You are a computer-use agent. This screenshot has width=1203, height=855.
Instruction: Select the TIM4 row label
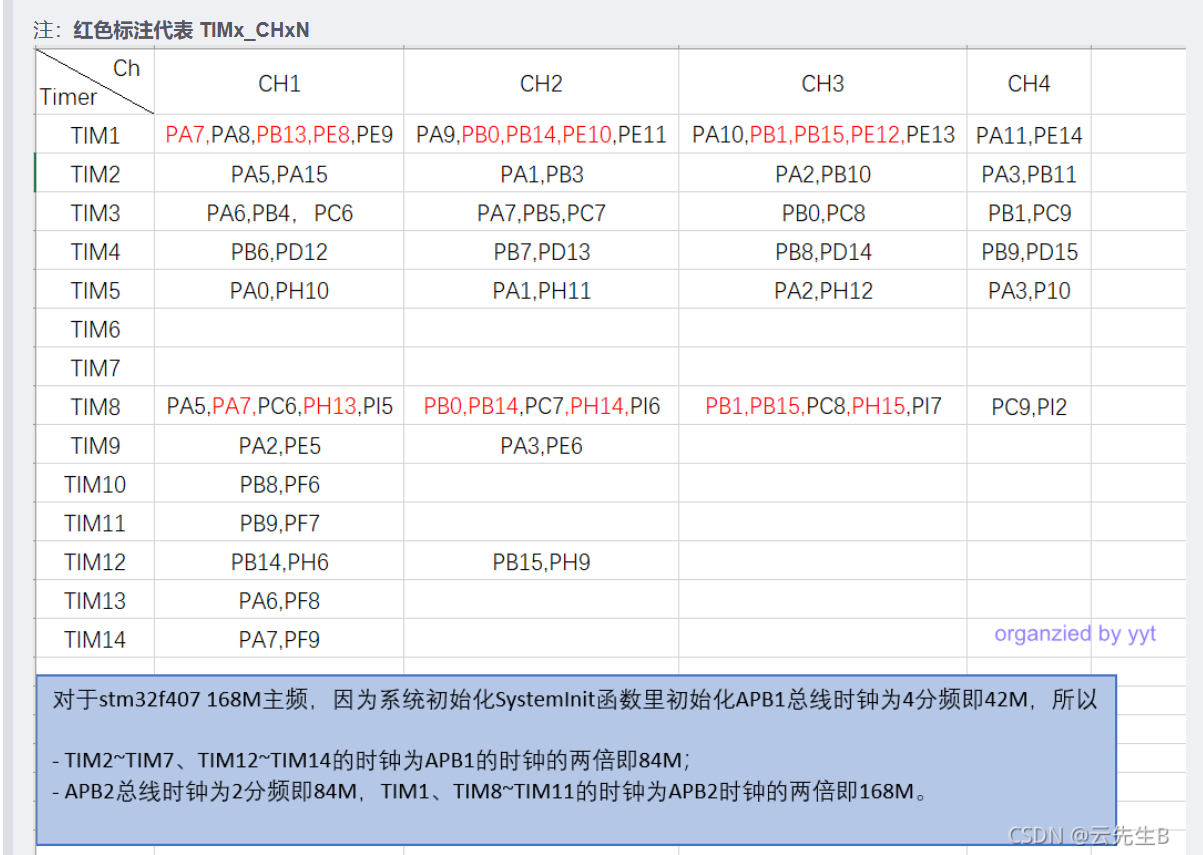click(x=95, y=252)
